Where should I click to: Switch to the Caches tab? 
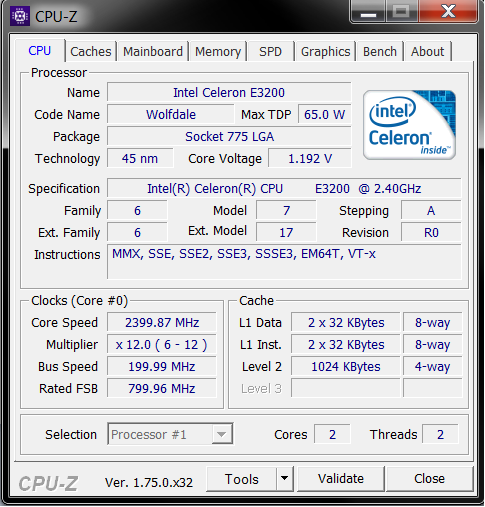click(90, 52)
